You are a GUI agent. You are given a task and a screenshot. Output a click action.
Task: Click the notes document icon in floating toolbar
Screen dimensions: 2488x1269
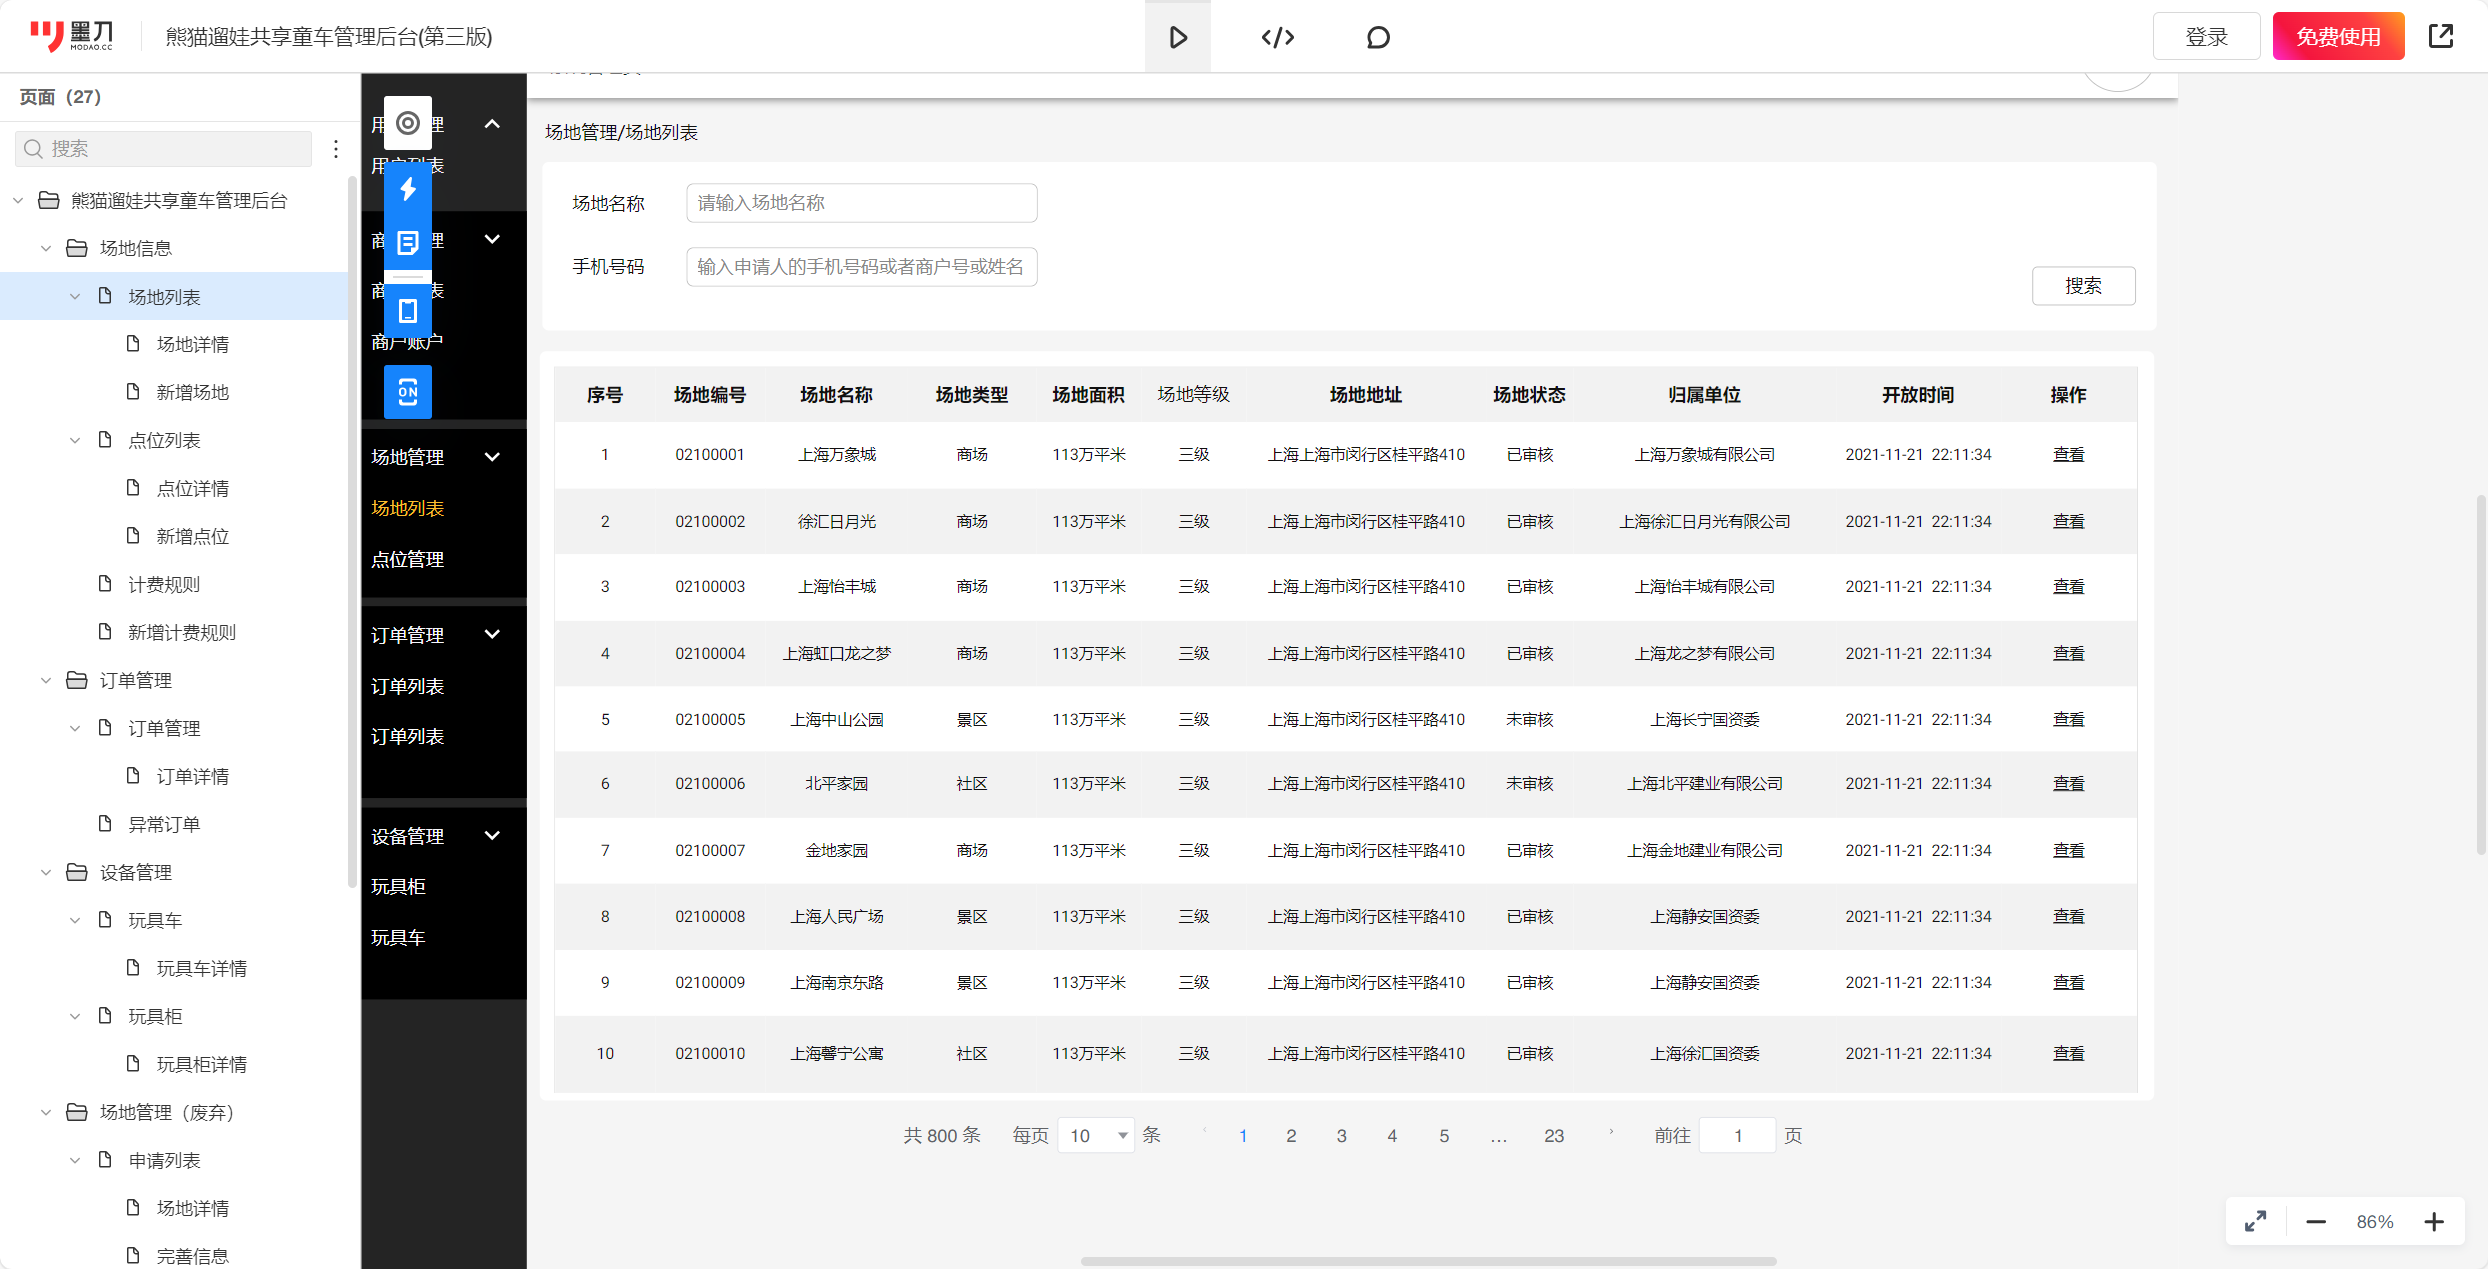[x=408, y=242]
